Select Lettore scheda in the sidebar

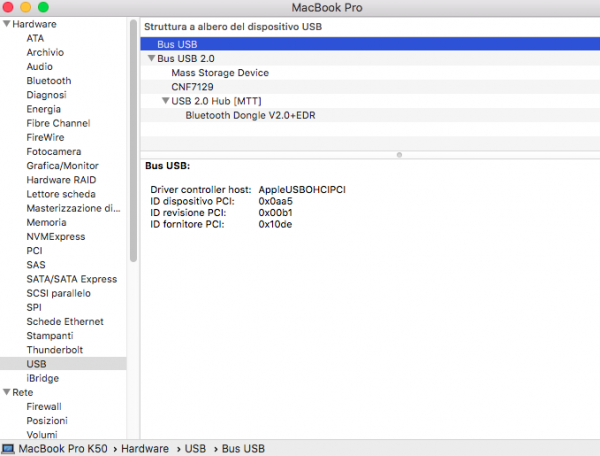click(61, 194)
